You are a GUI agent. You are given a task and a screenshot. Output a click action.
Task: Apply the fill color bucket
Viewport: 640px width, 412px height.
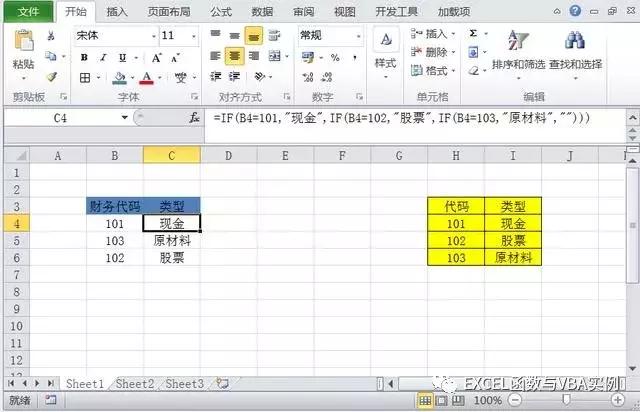click(x=119, y=78)
